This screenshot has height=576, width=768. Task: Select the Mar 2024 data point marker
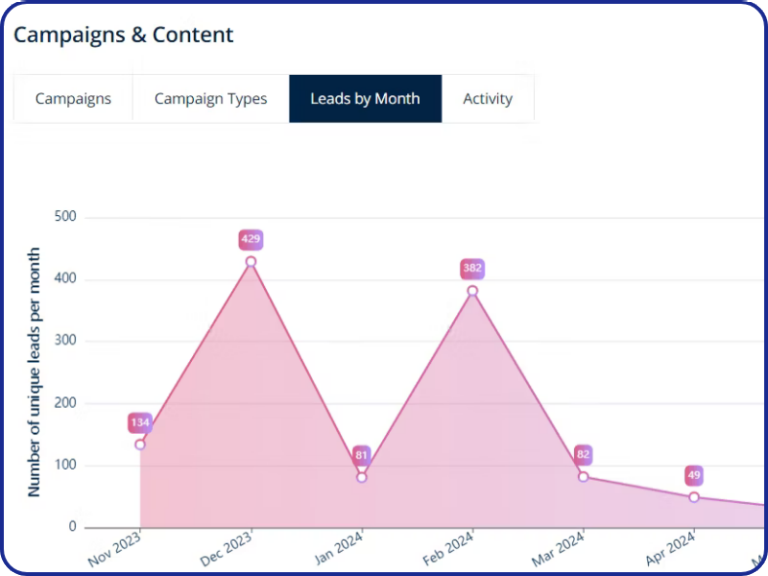point(583,476)
